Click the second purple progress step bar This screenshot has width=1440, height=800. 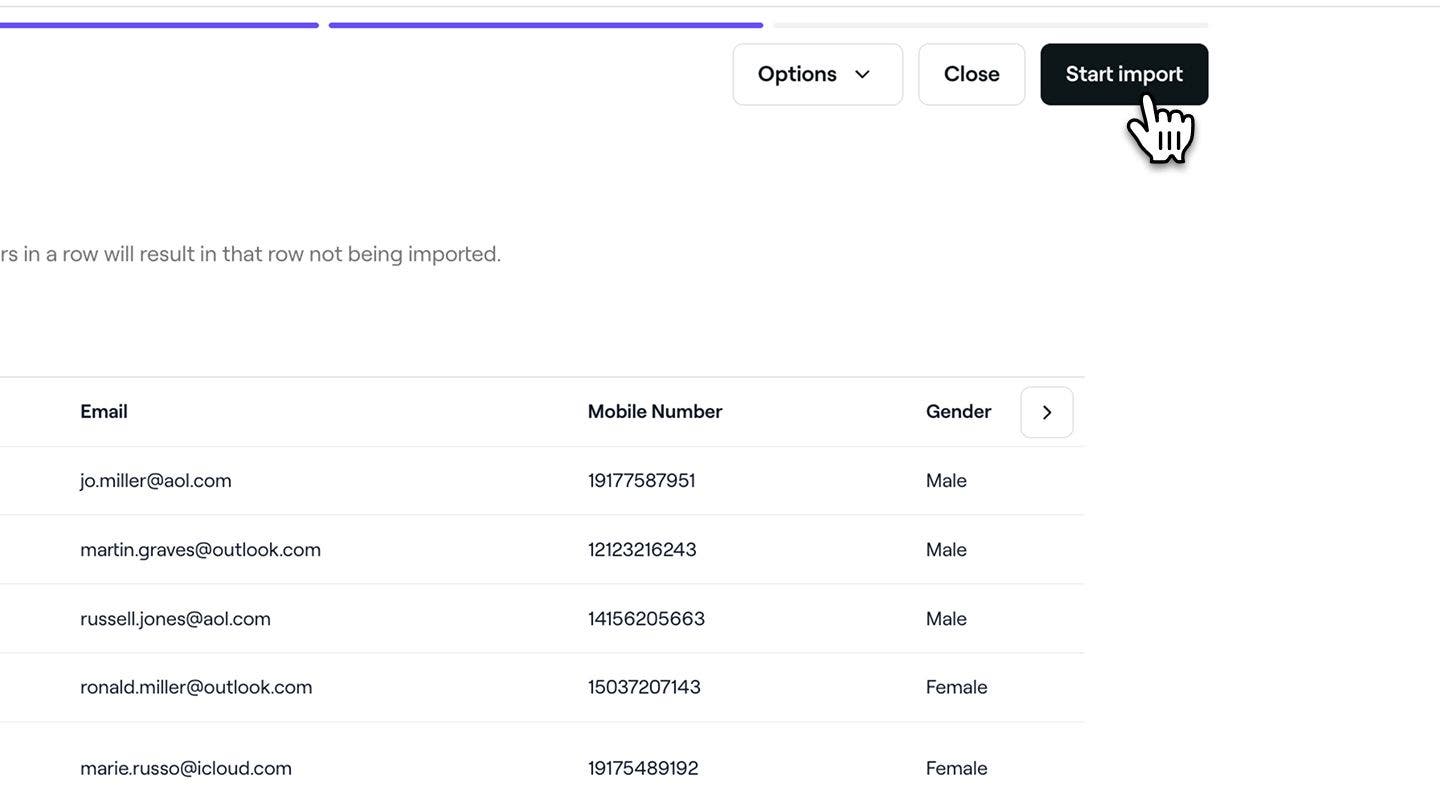pyautogui.click(x=546, y=25)
